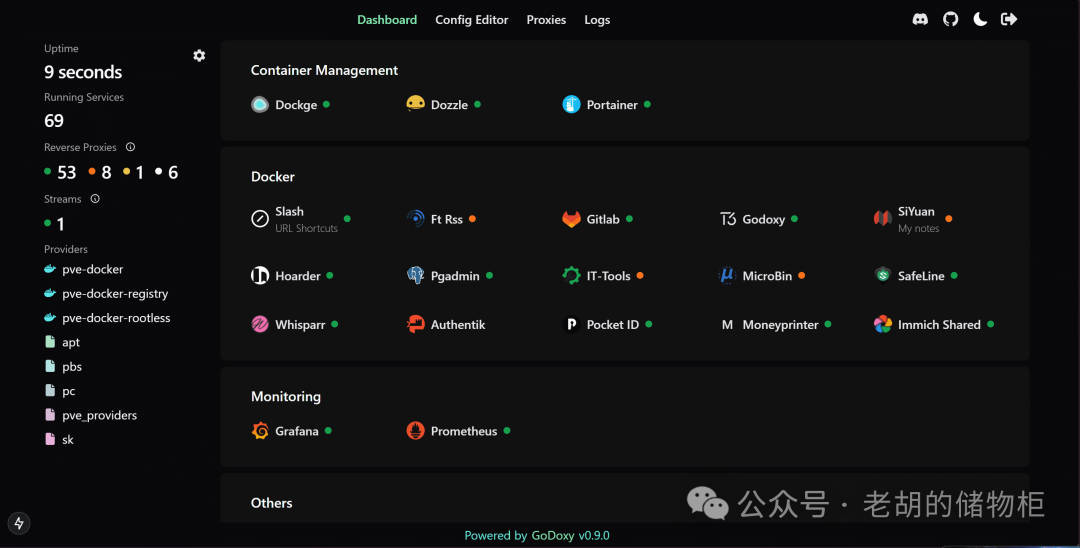Open the Pgadmin elephant icon
Image resolution: width=1080 pixels, height=548 pixels.
(415, 275)
